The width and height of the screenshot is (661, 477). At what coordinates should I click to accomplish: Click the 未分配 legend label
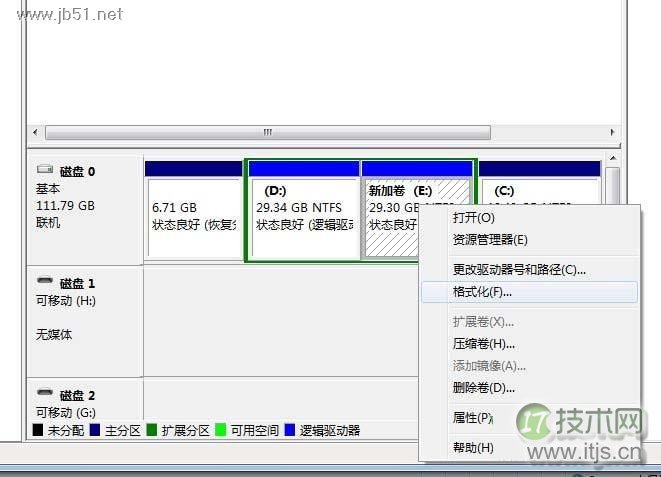point(66,431)
